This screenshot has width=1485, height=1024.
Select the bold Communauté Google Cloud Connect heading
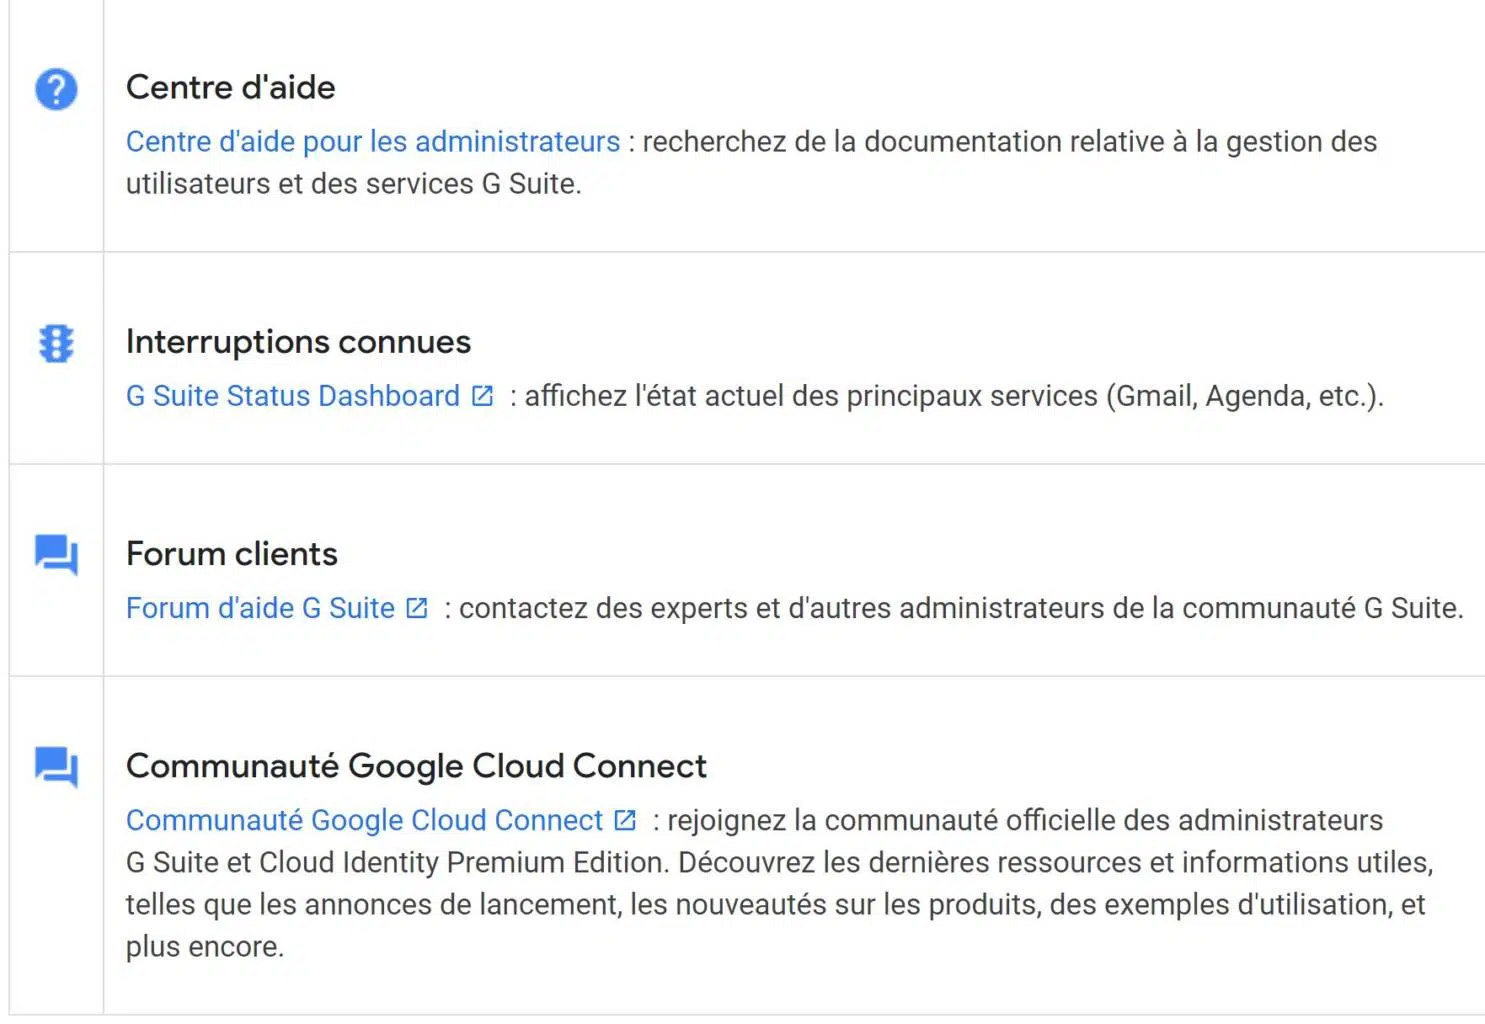pos(416,766)
